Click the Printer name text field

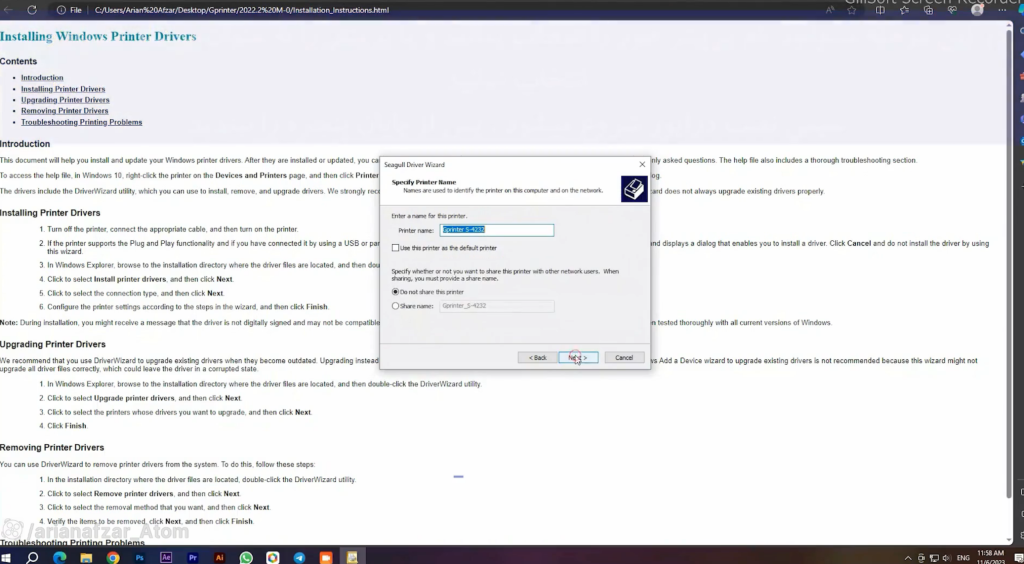496,230
